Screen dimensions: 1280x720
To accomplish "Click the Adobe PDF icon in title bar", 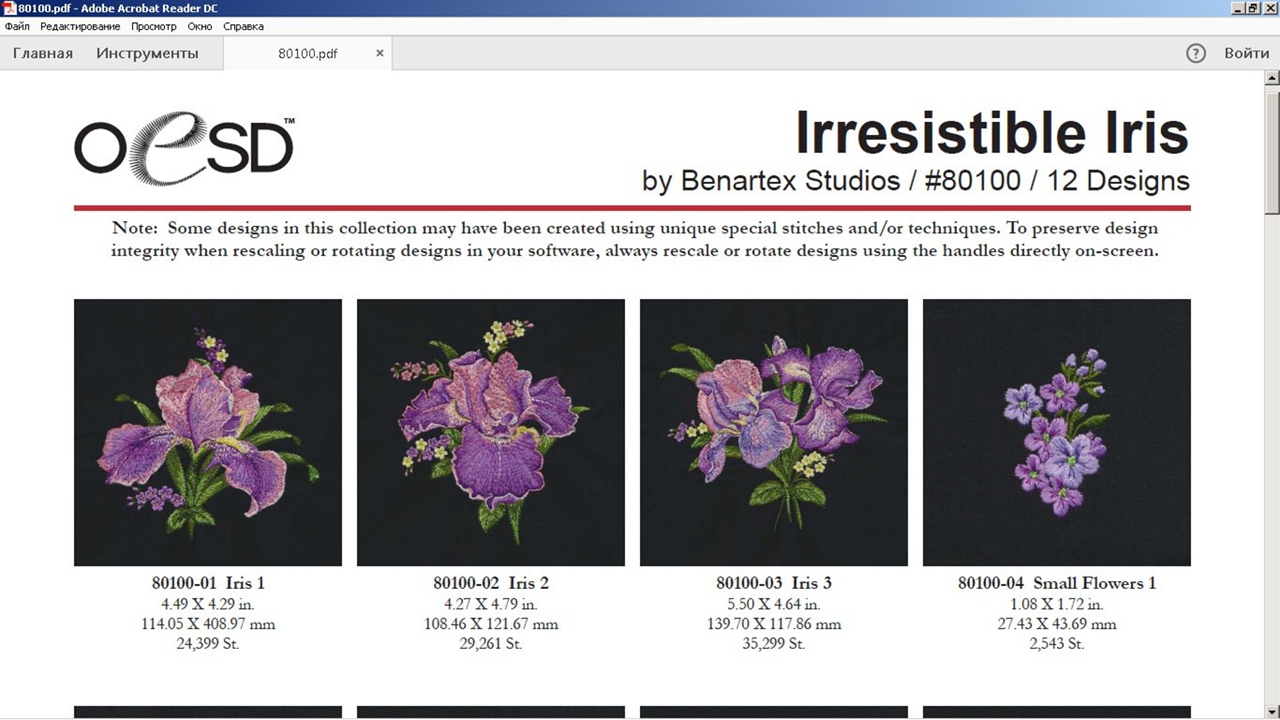I will pyautogui.click(x=9, y=8).
